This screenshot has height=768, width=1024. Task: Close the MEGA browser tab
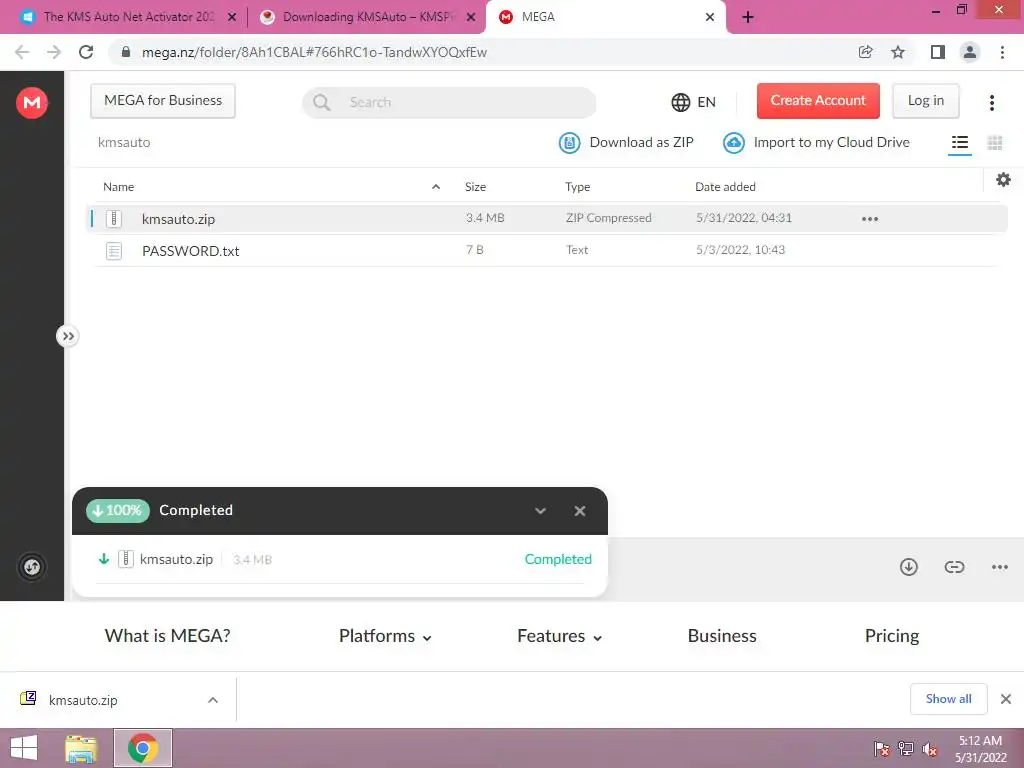click(710, 17)
